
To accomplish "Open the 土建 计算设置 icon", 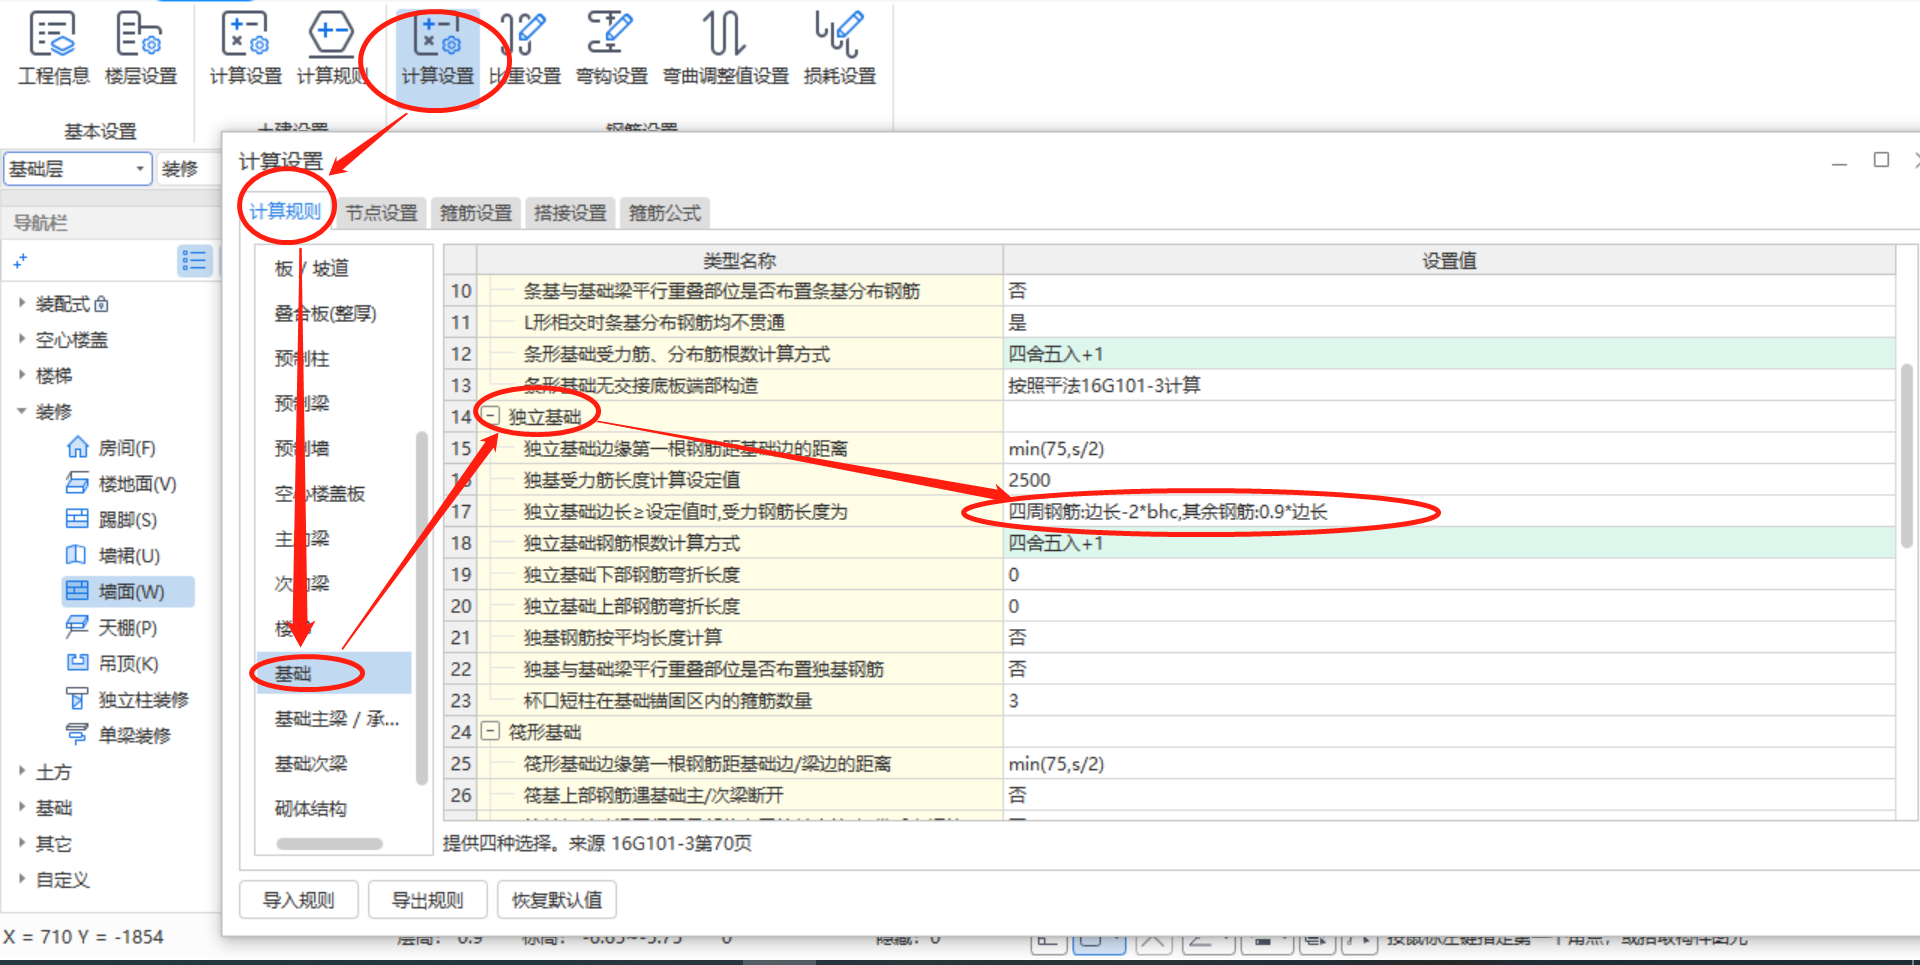I will (245, 34).
